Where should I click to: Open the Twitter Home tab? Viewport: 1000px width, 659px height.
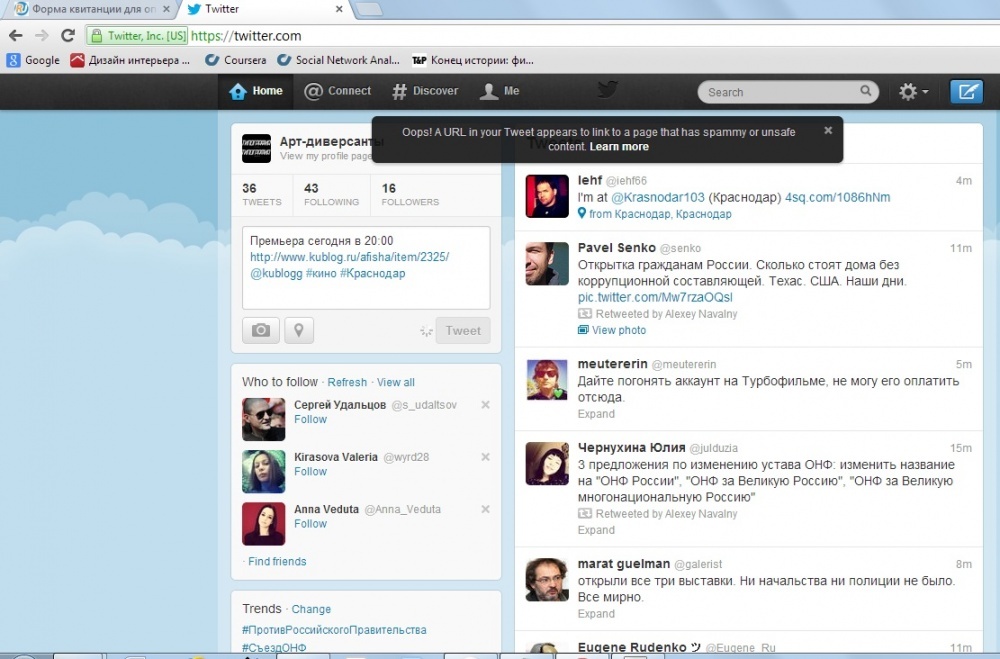click(x=256, y=91)
